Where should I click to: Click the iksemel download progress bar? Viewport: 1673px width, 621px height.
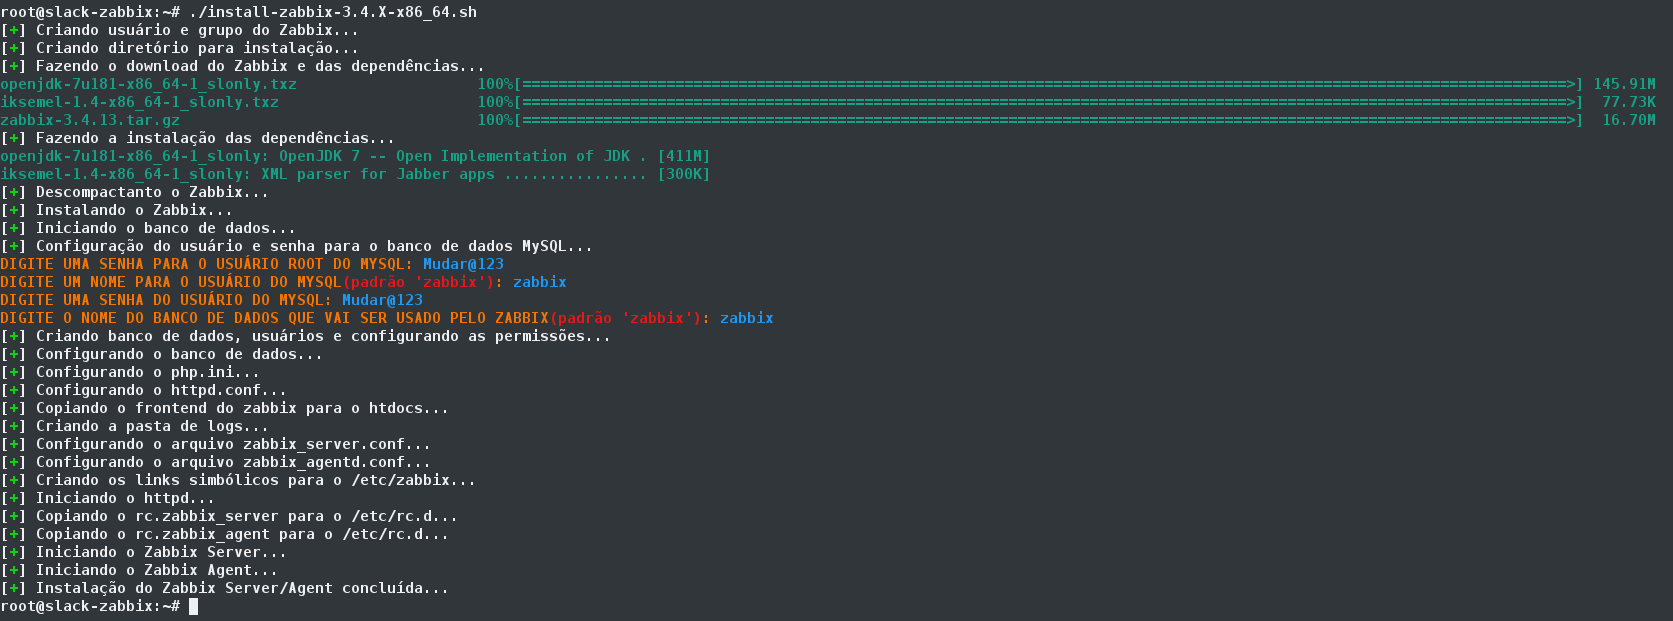[1050, 102]
